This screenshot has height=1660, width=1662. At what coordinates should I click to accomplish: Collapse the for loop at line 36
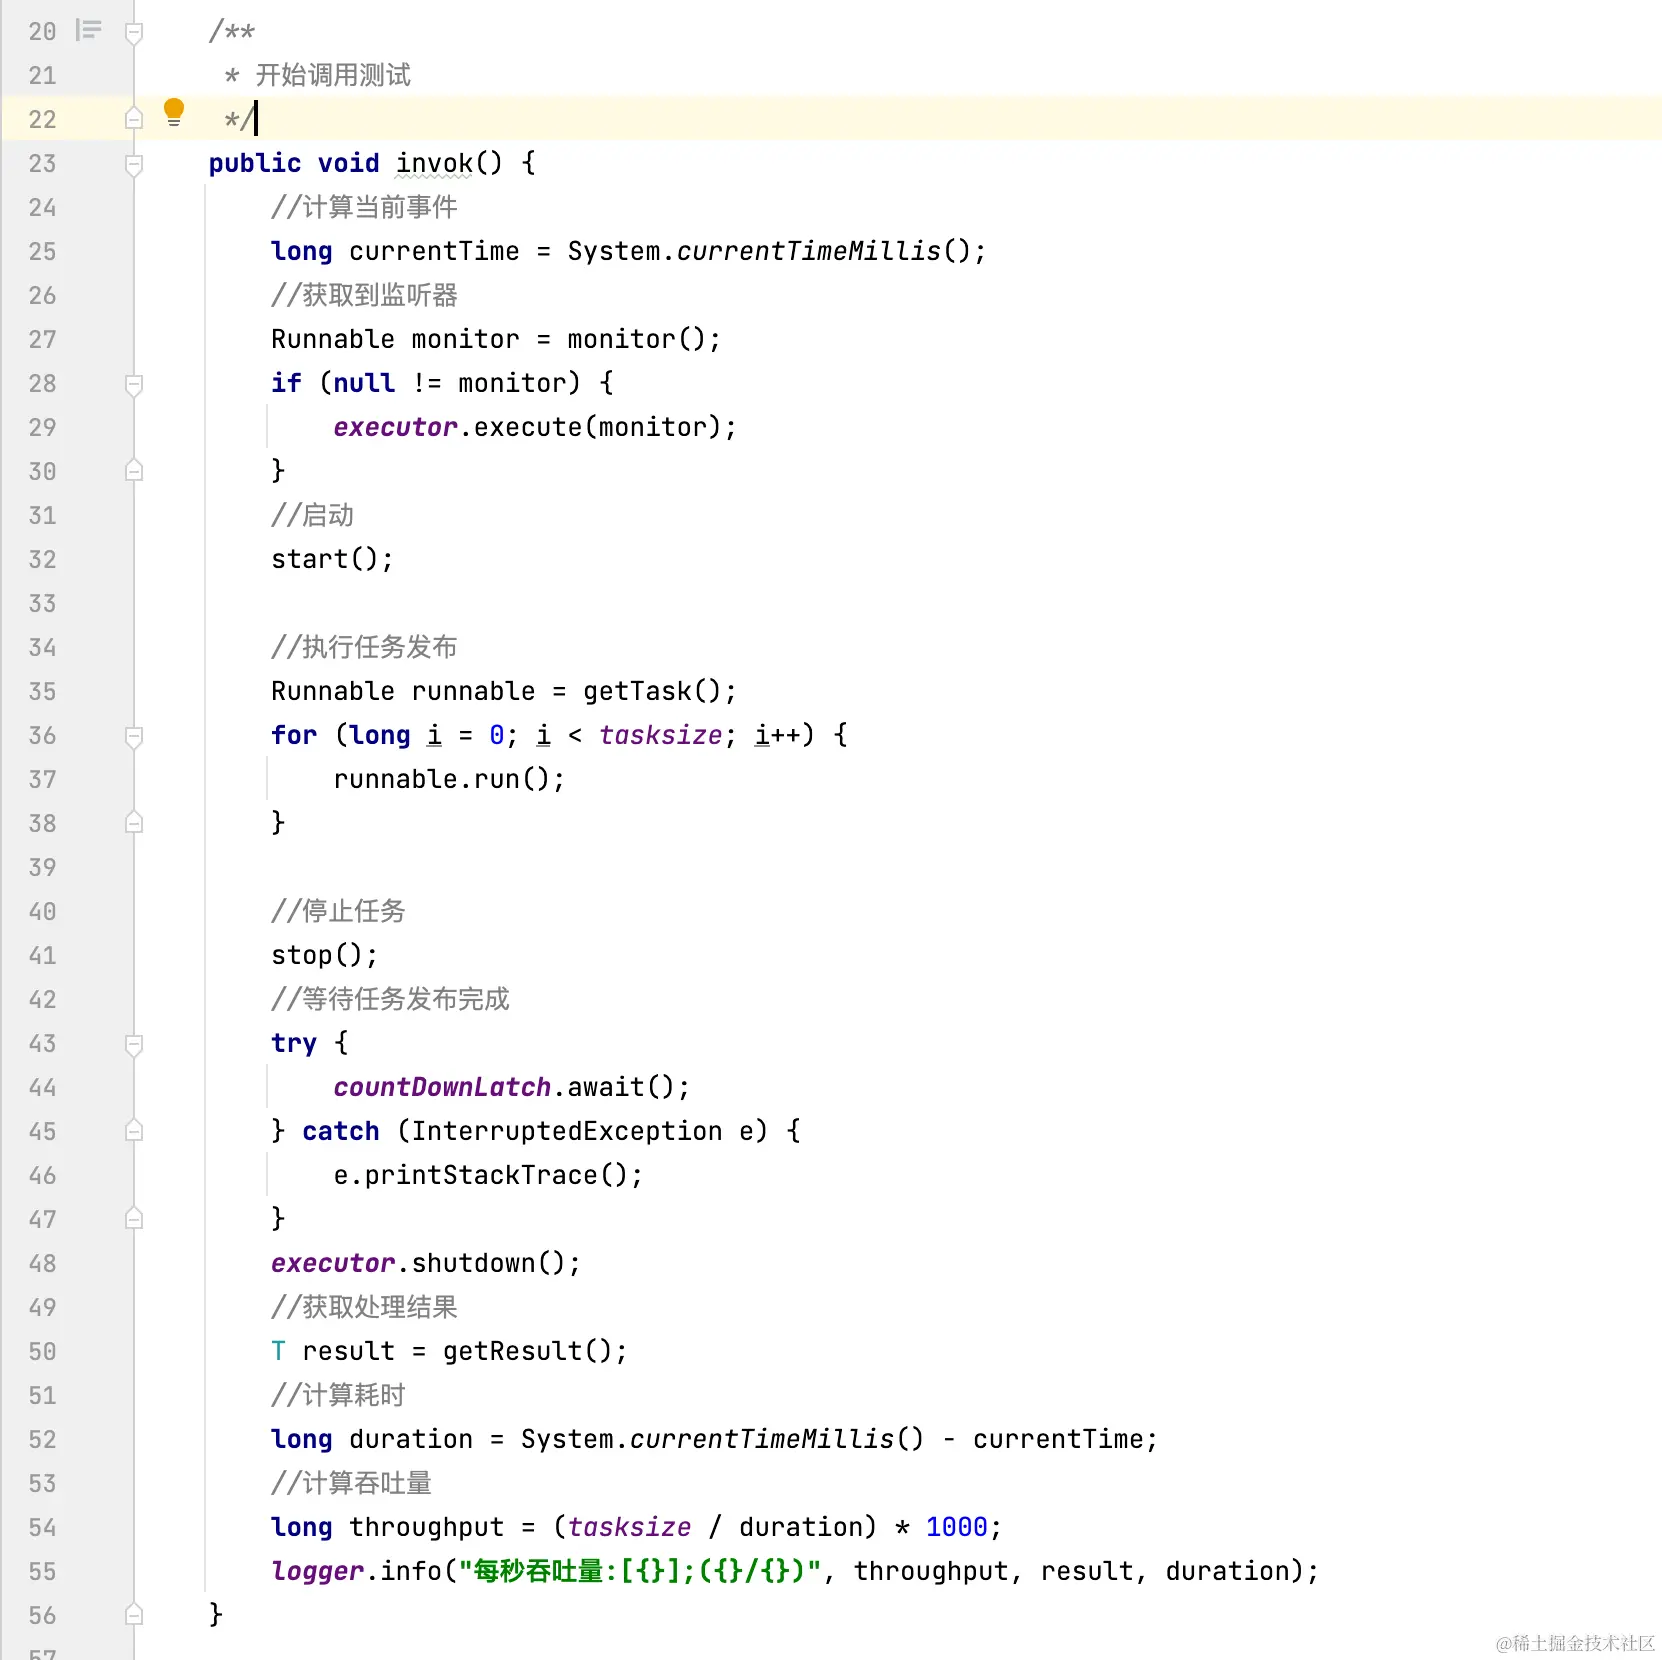[x=134, y=736]
